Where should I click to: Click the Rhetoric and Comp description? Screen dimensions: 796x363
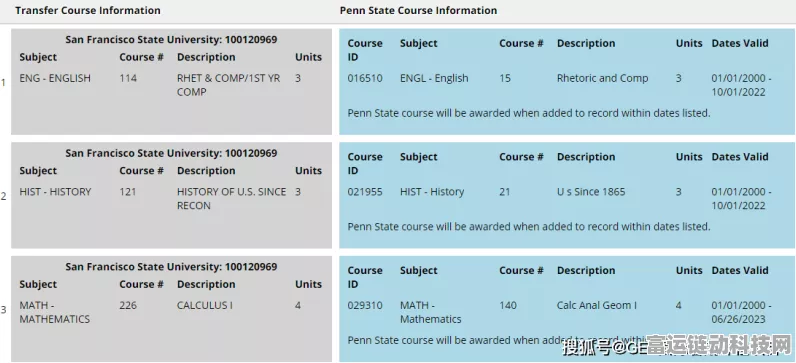pos(602,78)
